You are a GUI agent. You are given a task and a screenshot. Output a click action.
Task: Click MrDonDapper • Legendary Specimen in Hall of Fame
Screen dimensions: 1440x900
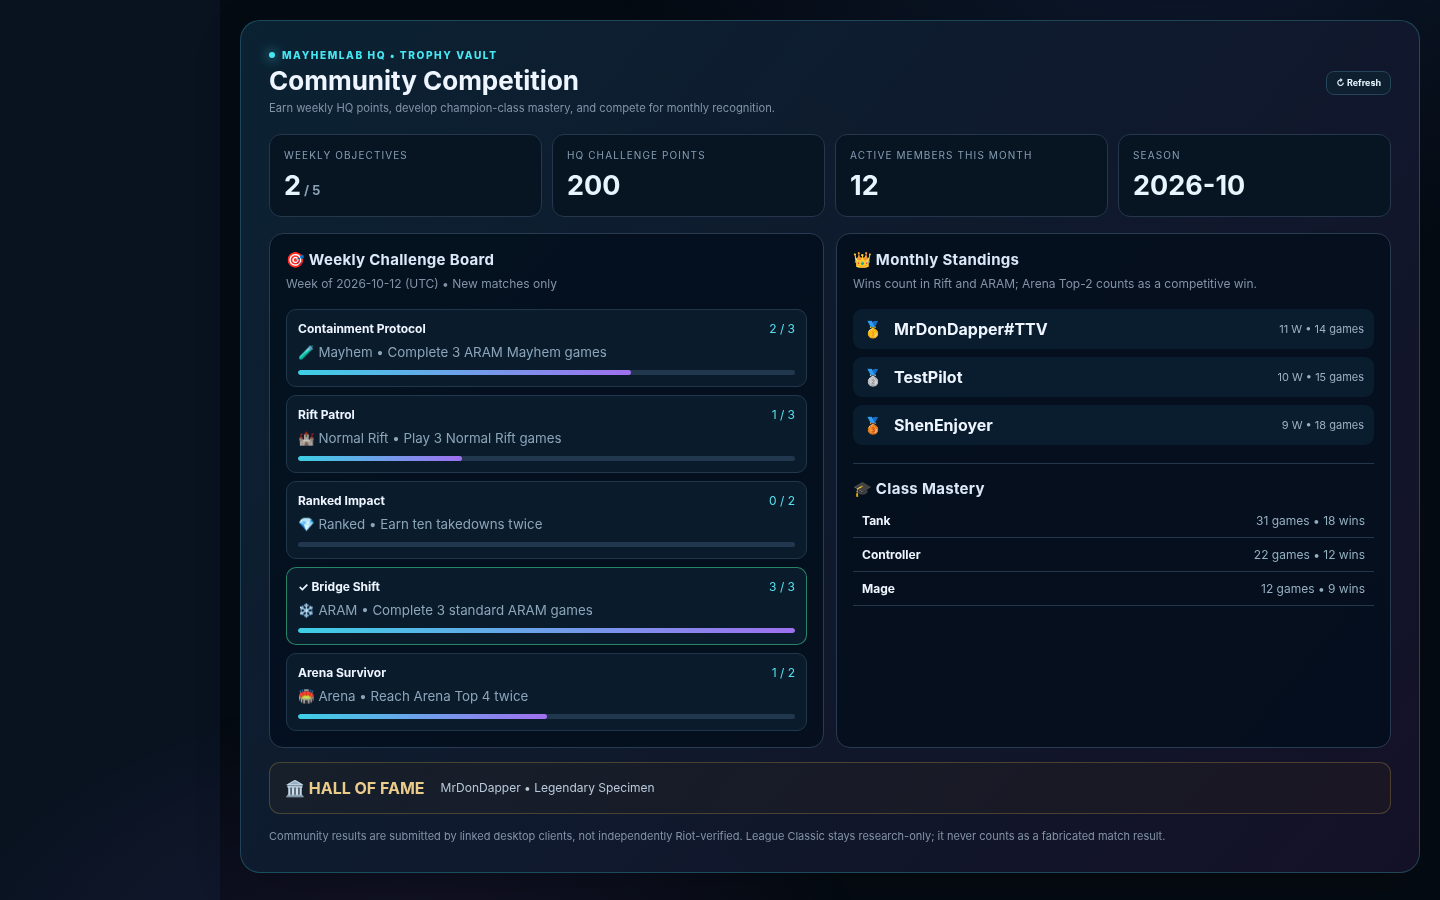pos(547,788)
